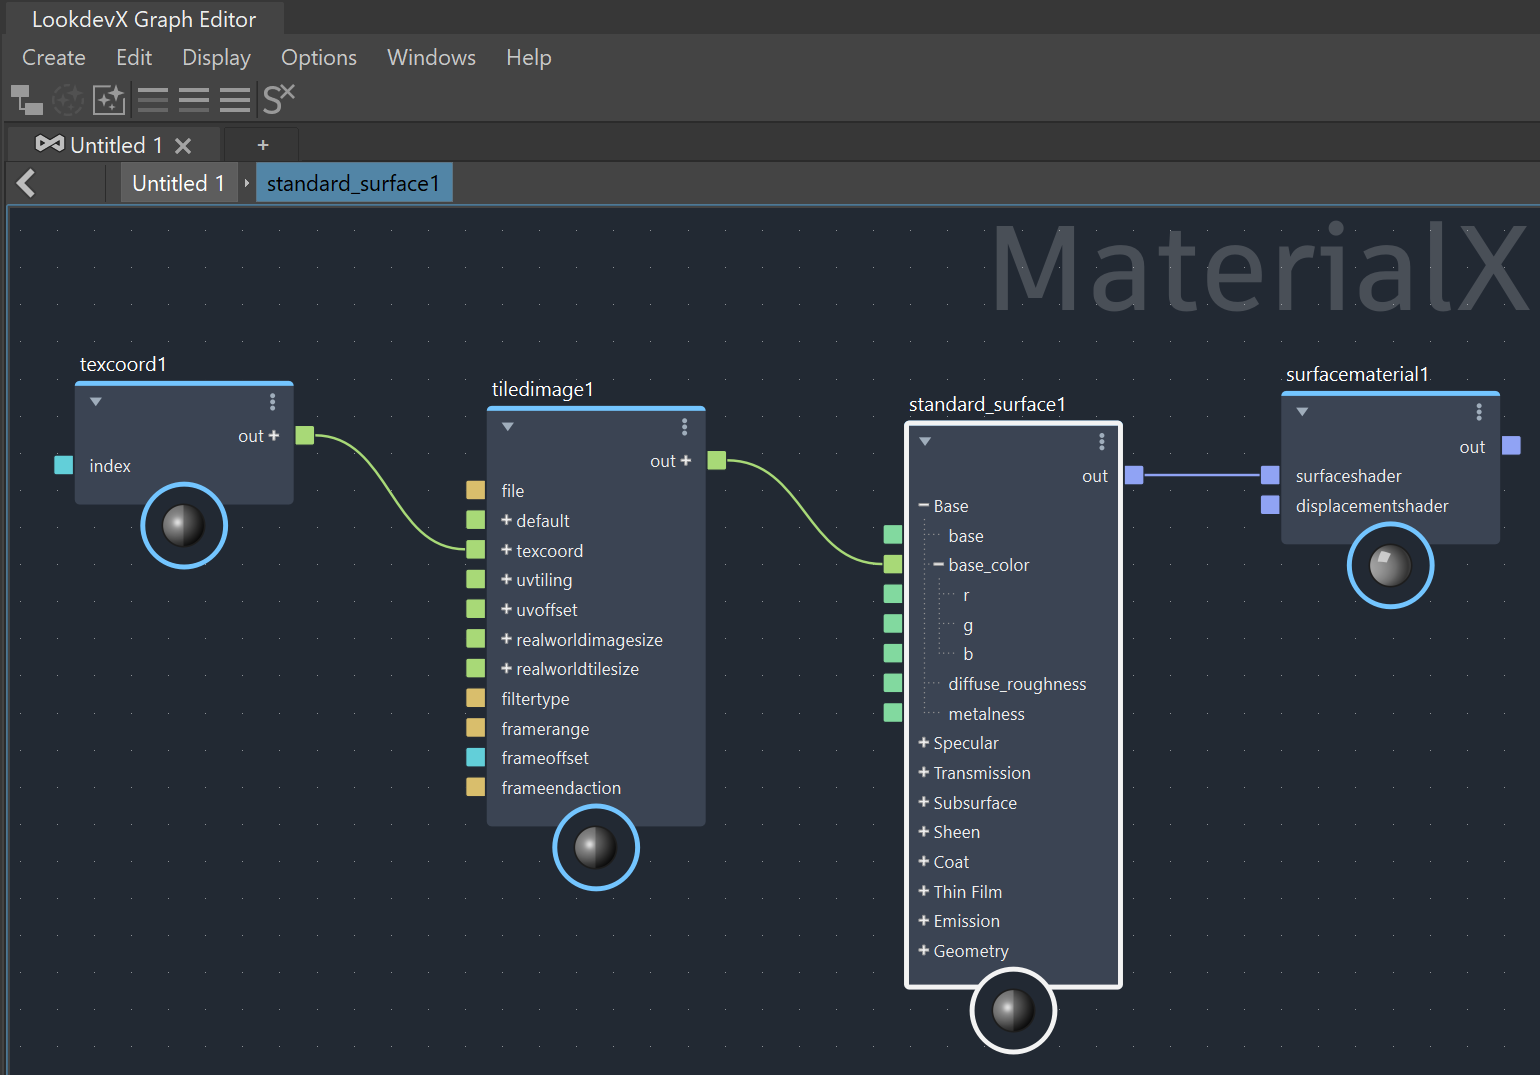
Task: Collapse the standard_surface1 node triangle
Action: pos(925,441)
